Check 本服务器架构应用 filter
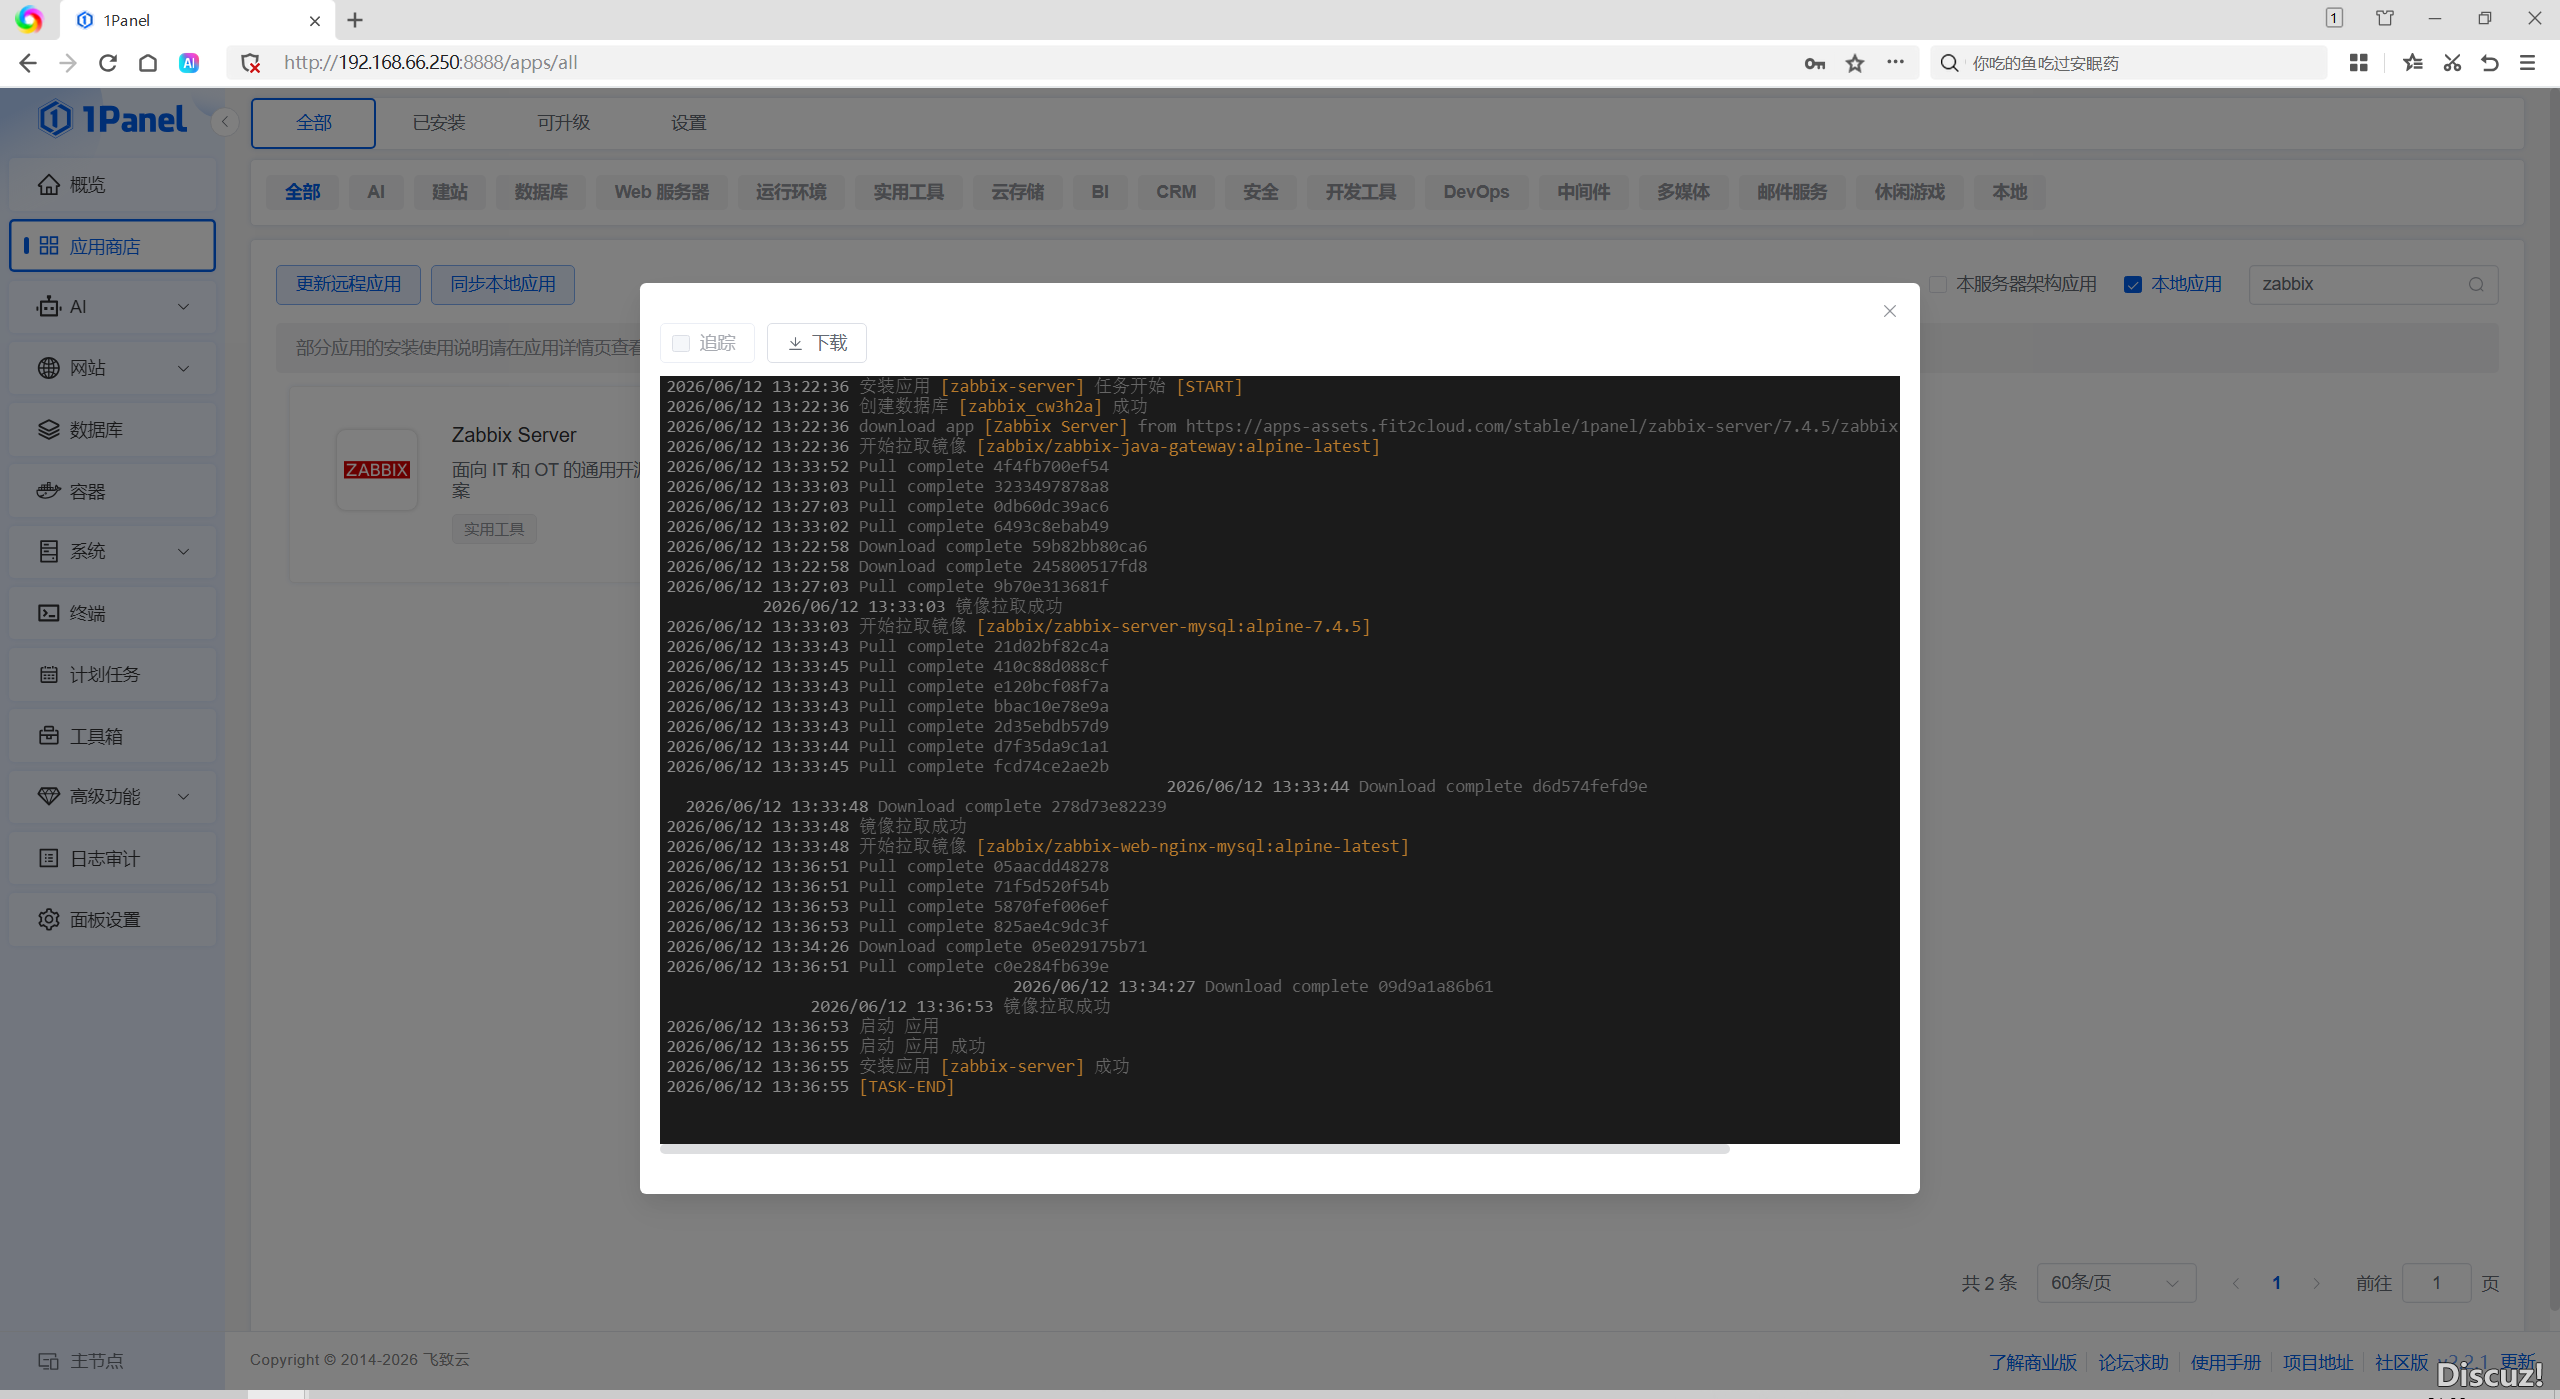The width and height of the screenshot is (2560, 1399). click(x=1938, y=284)
